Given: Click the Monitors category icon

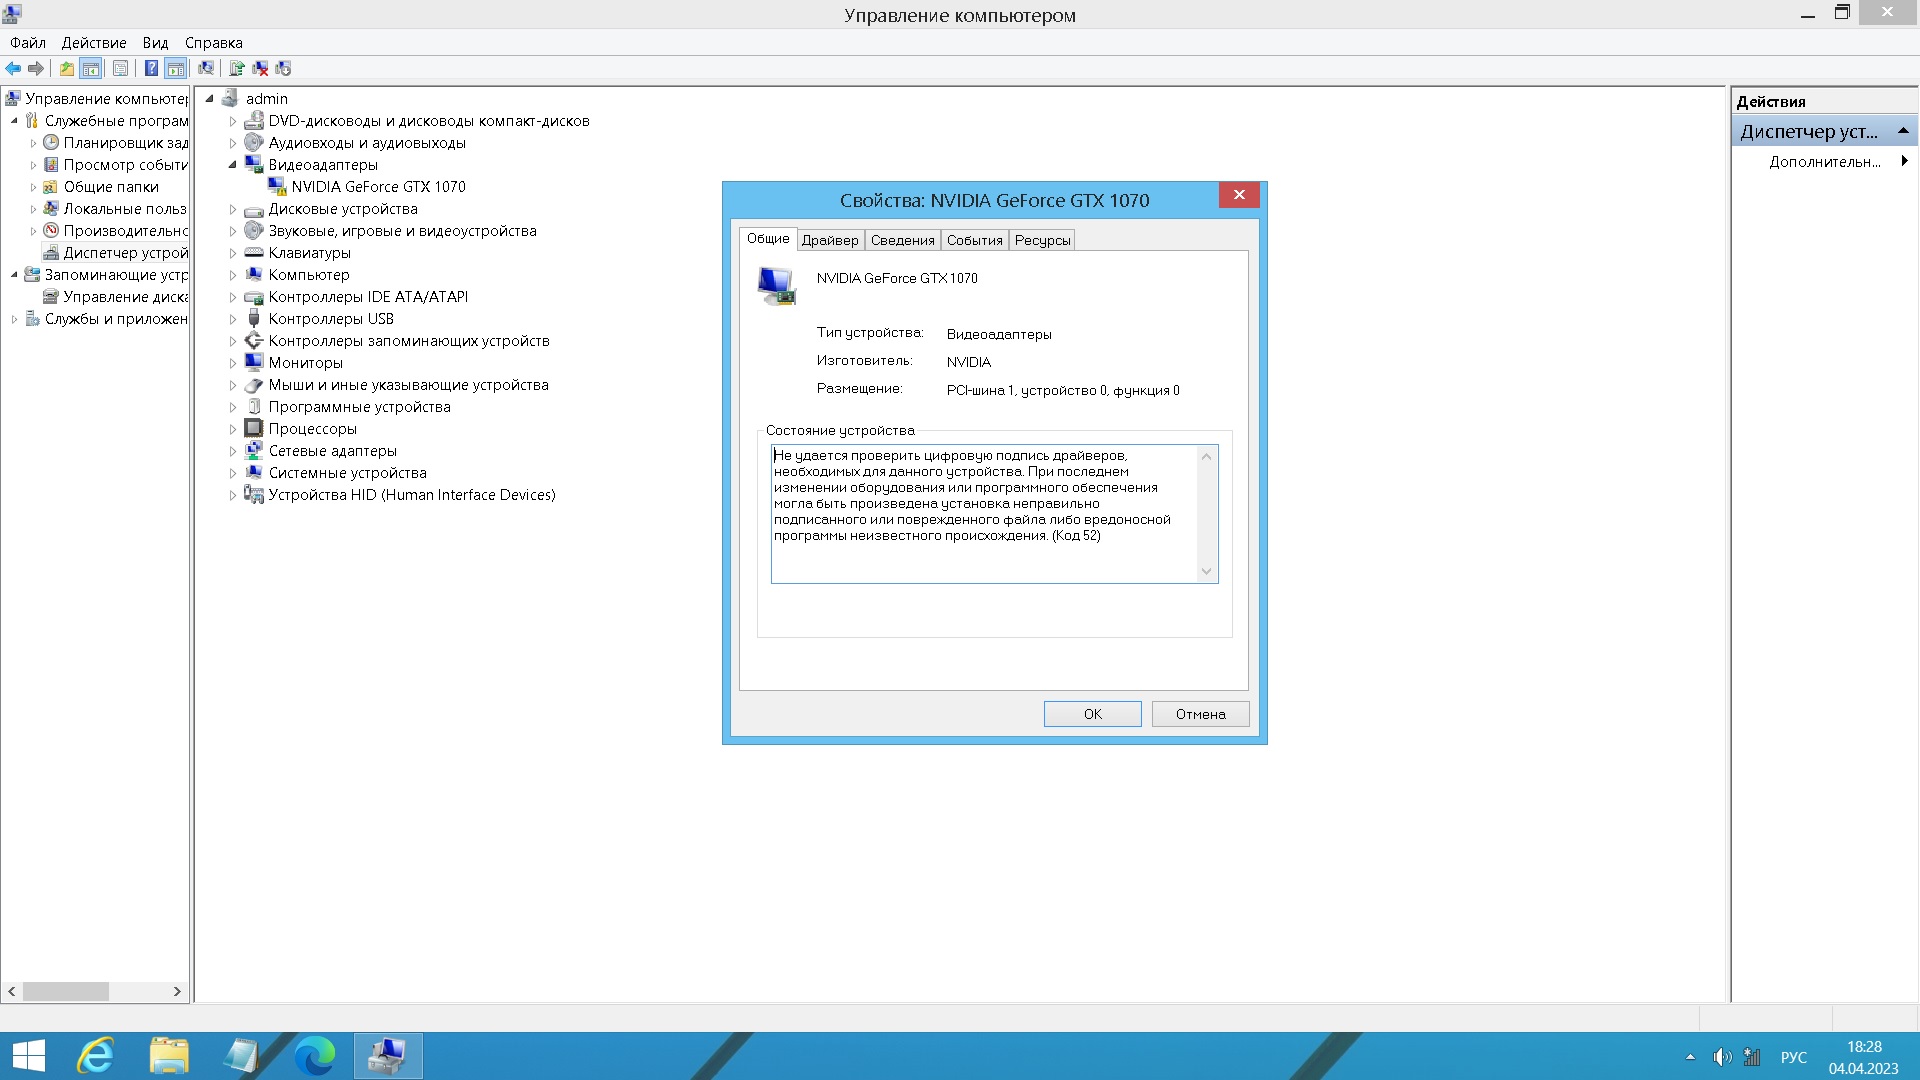Looking at the screenshot, I should (254, 363).
